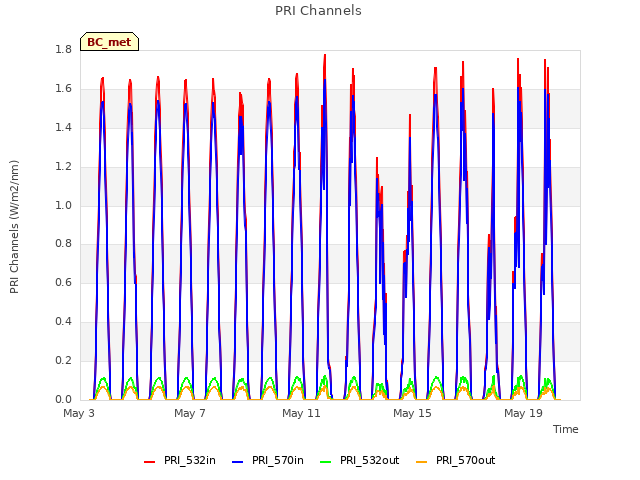
Task: Click the 1.8 y-axis tick label
Action: click(63, 50)
